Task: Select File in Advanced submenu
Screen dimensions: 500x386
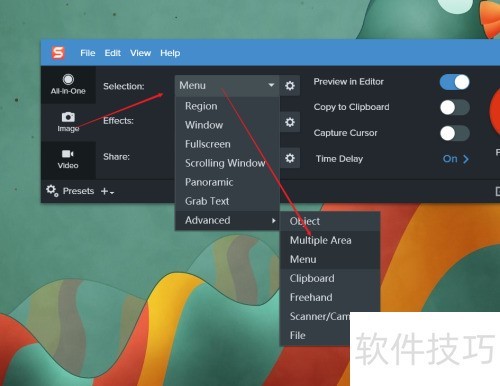Action: pos(315,335)
